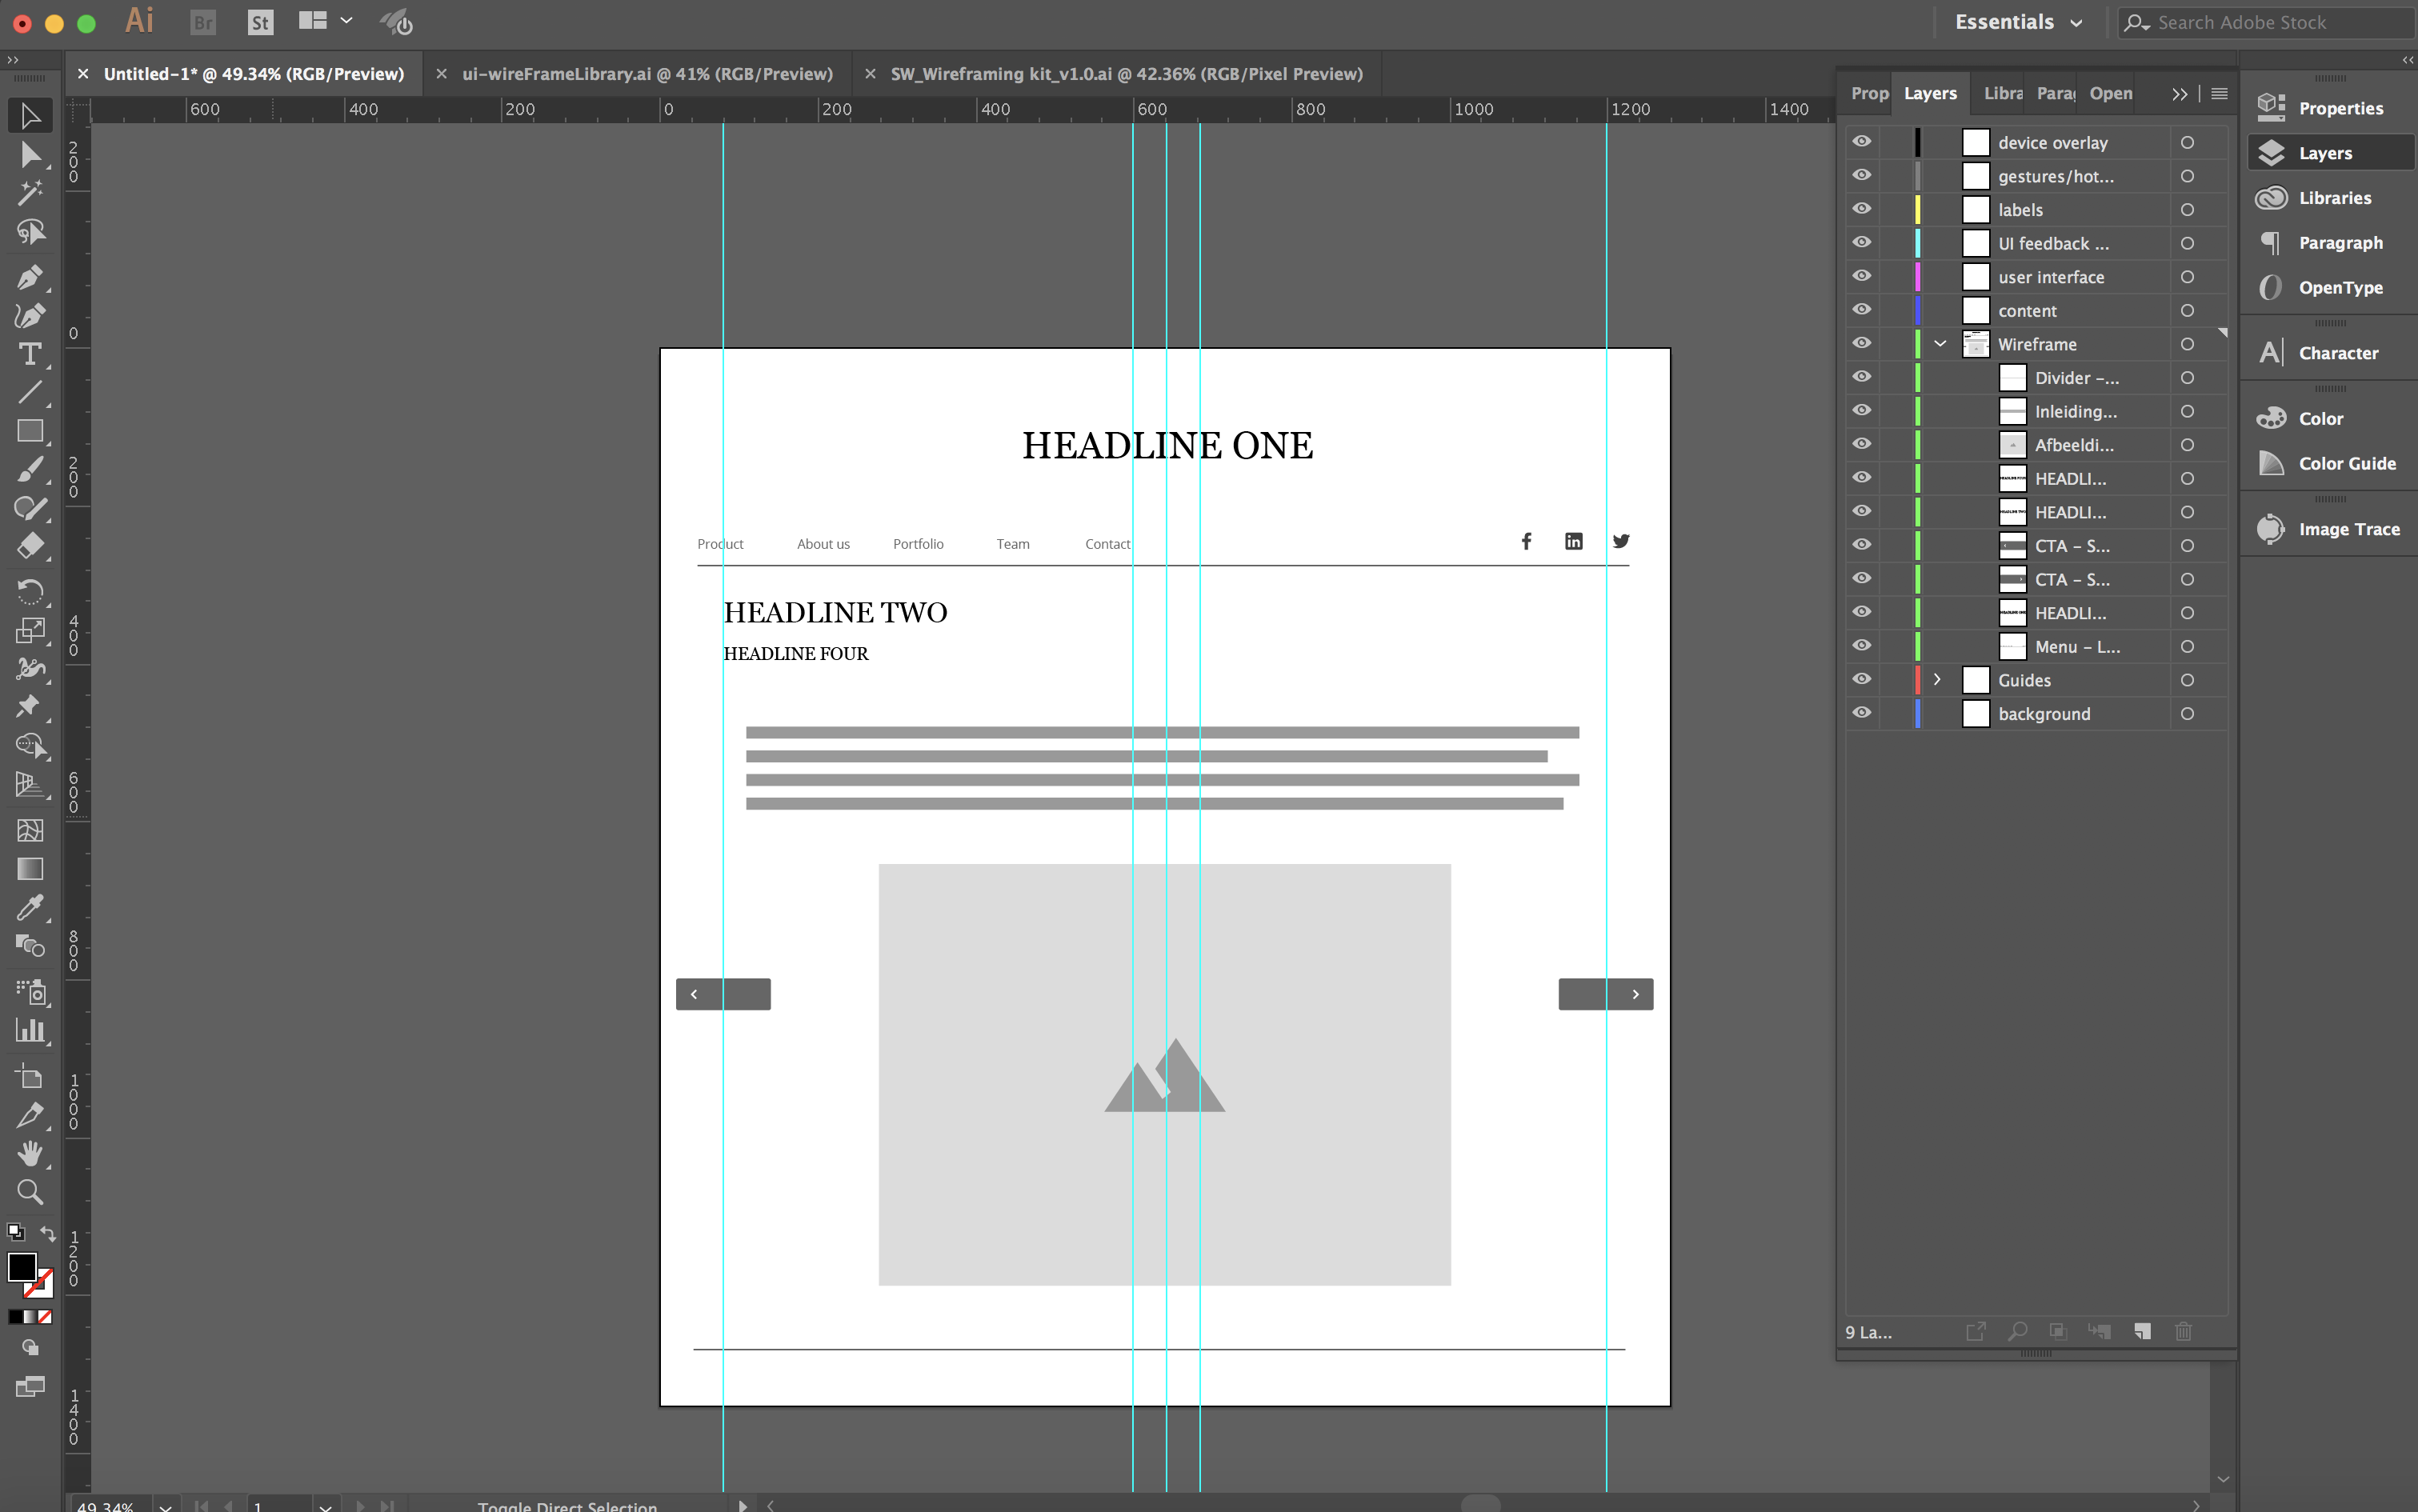Image resolution: width=2418 pixels, height=1512 pixels.
Task: Toggle visibility of the background layer
Action: pyautogui.click(x=1861, y=713)
